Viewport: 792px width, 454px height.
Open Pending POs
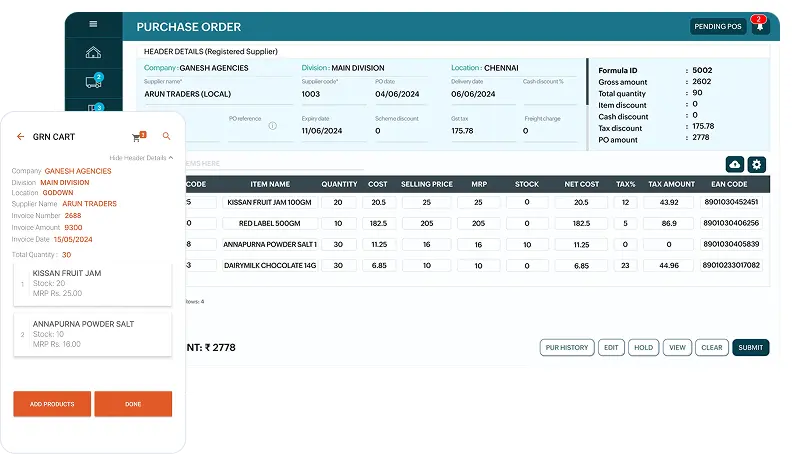pyautogui.click(x=718, y=26)
